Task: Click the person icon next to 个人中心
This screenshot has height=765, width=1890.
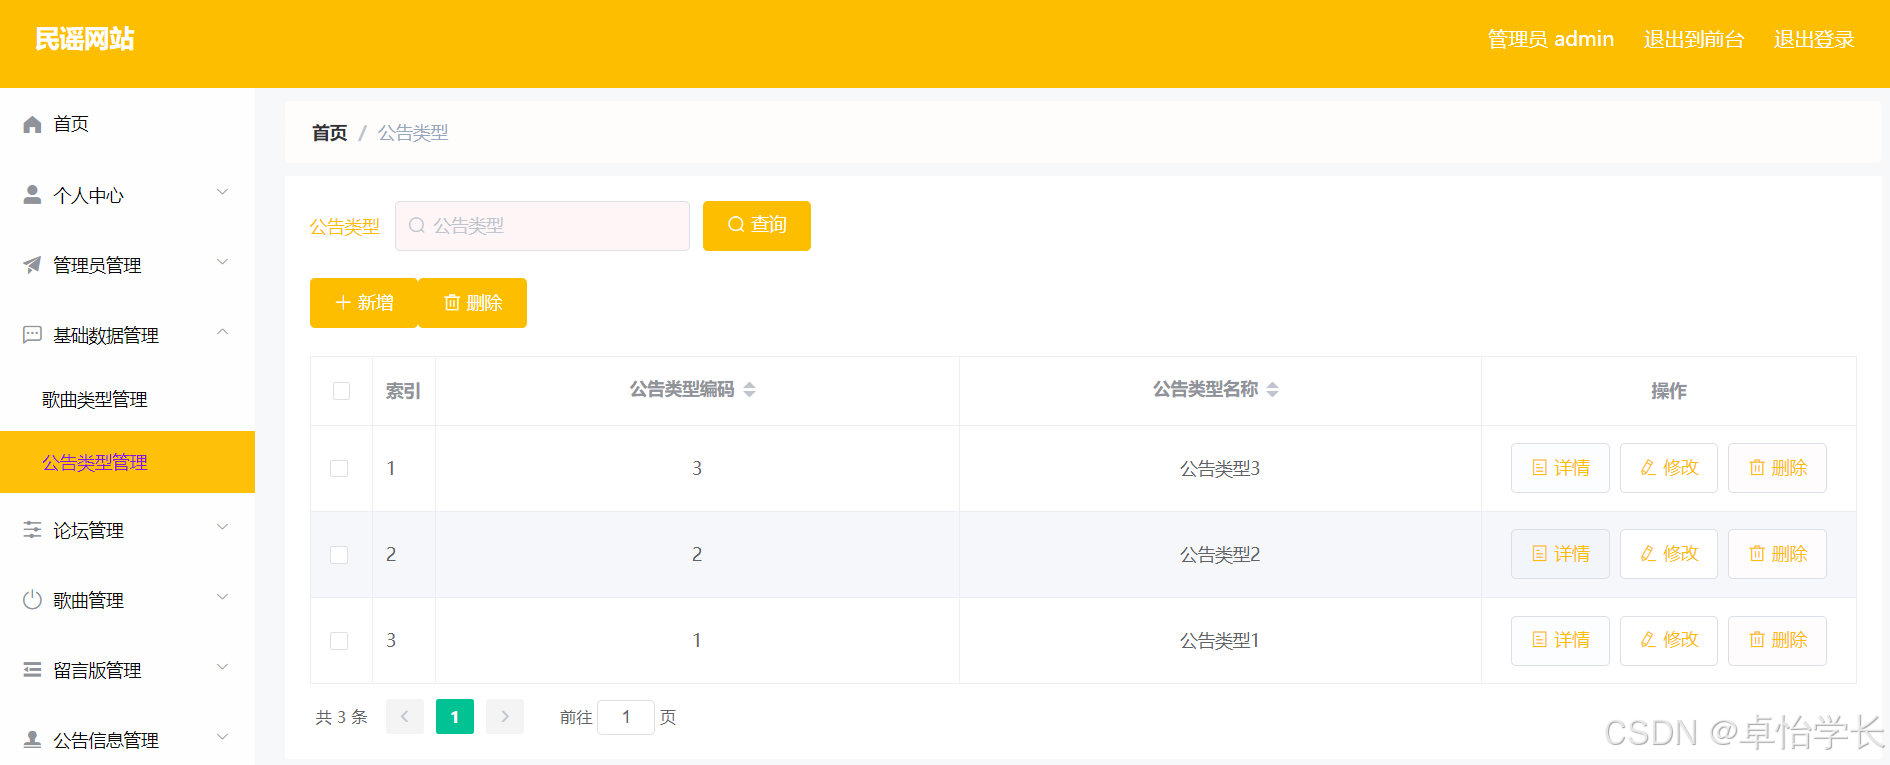Action: [32, 194]
